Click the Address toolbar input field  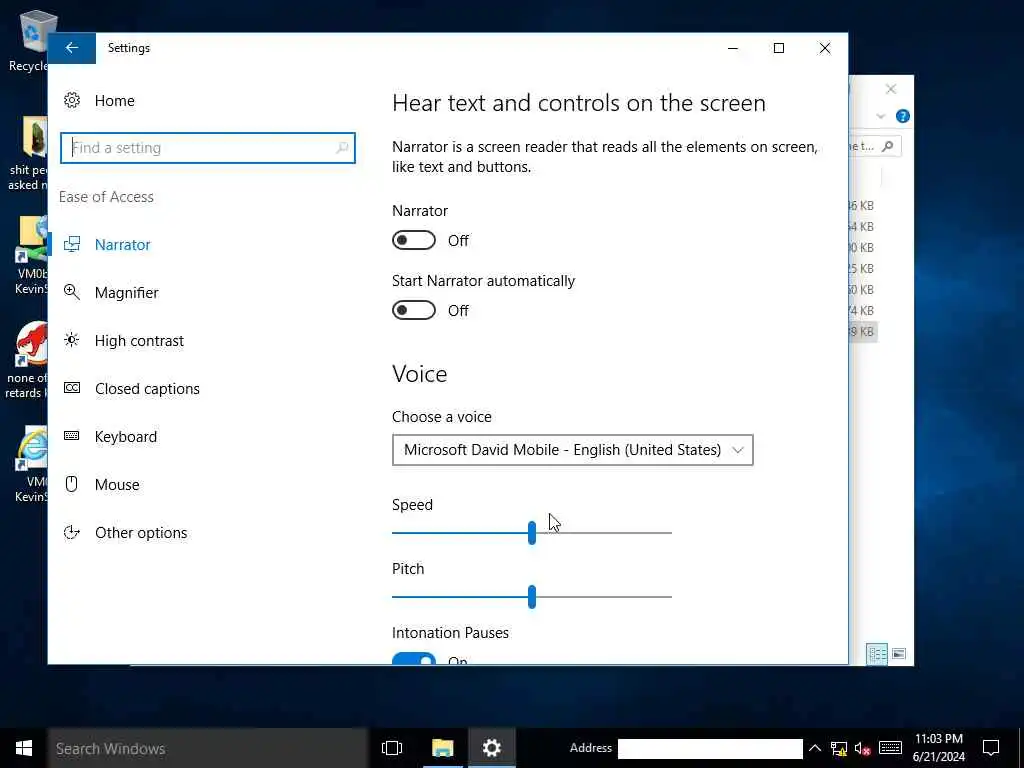[710, 748]
